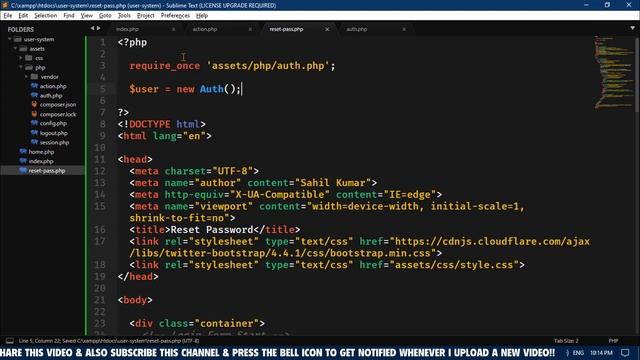Open the Preferences menu
The height and width of the screenshot is (360, 640).
pos(175,16)
